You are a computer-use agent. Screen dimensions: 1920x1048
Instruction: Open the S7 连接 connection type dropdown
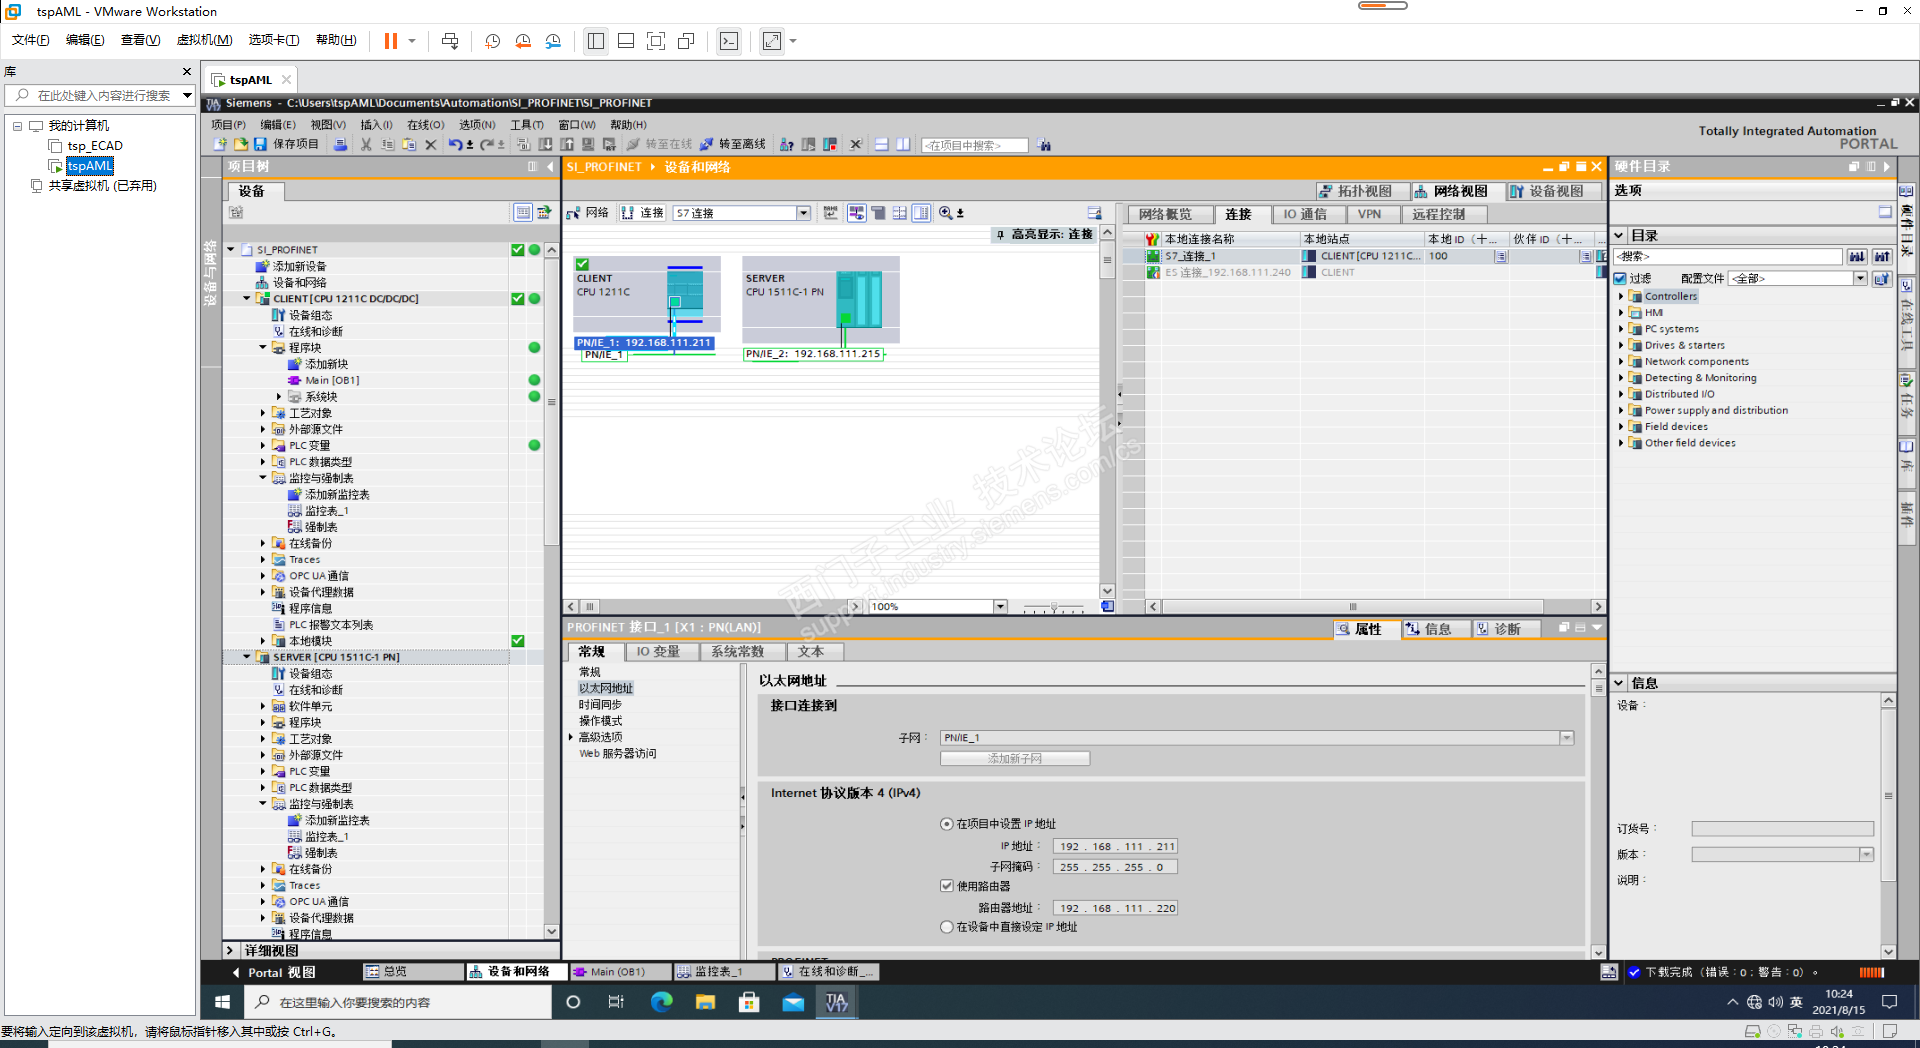pos(803,213)
